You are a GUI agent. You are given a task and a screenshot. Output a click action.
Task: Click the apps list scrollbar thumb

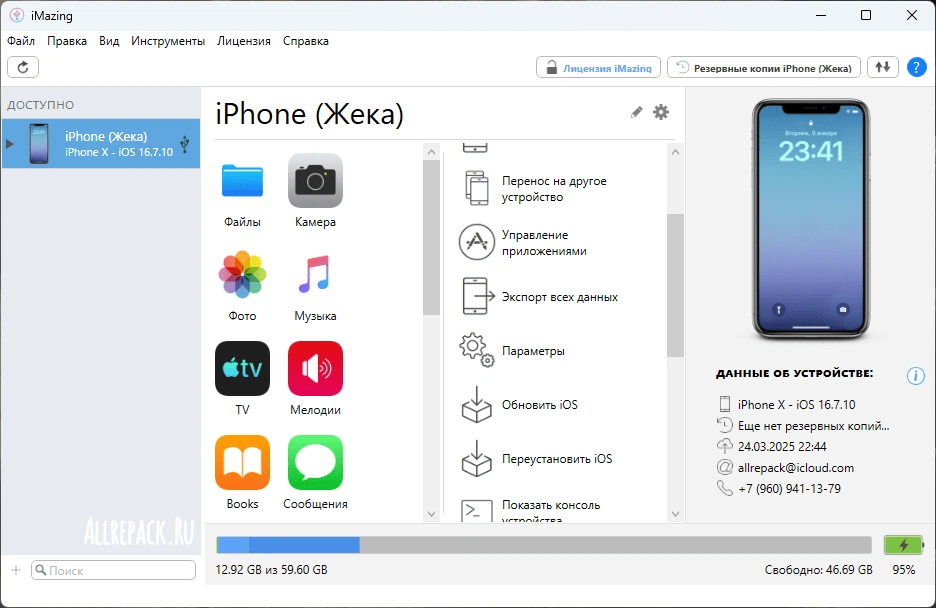pyautogui.click(x=431, y=237)
